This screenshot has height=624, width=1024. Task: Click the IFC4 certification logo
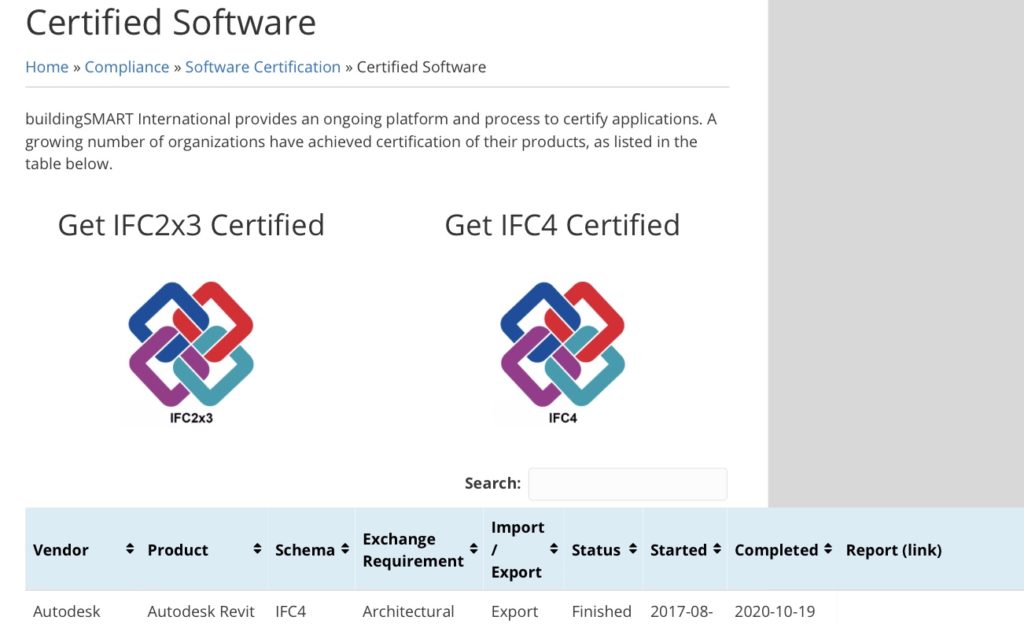[x=562, y=352]
